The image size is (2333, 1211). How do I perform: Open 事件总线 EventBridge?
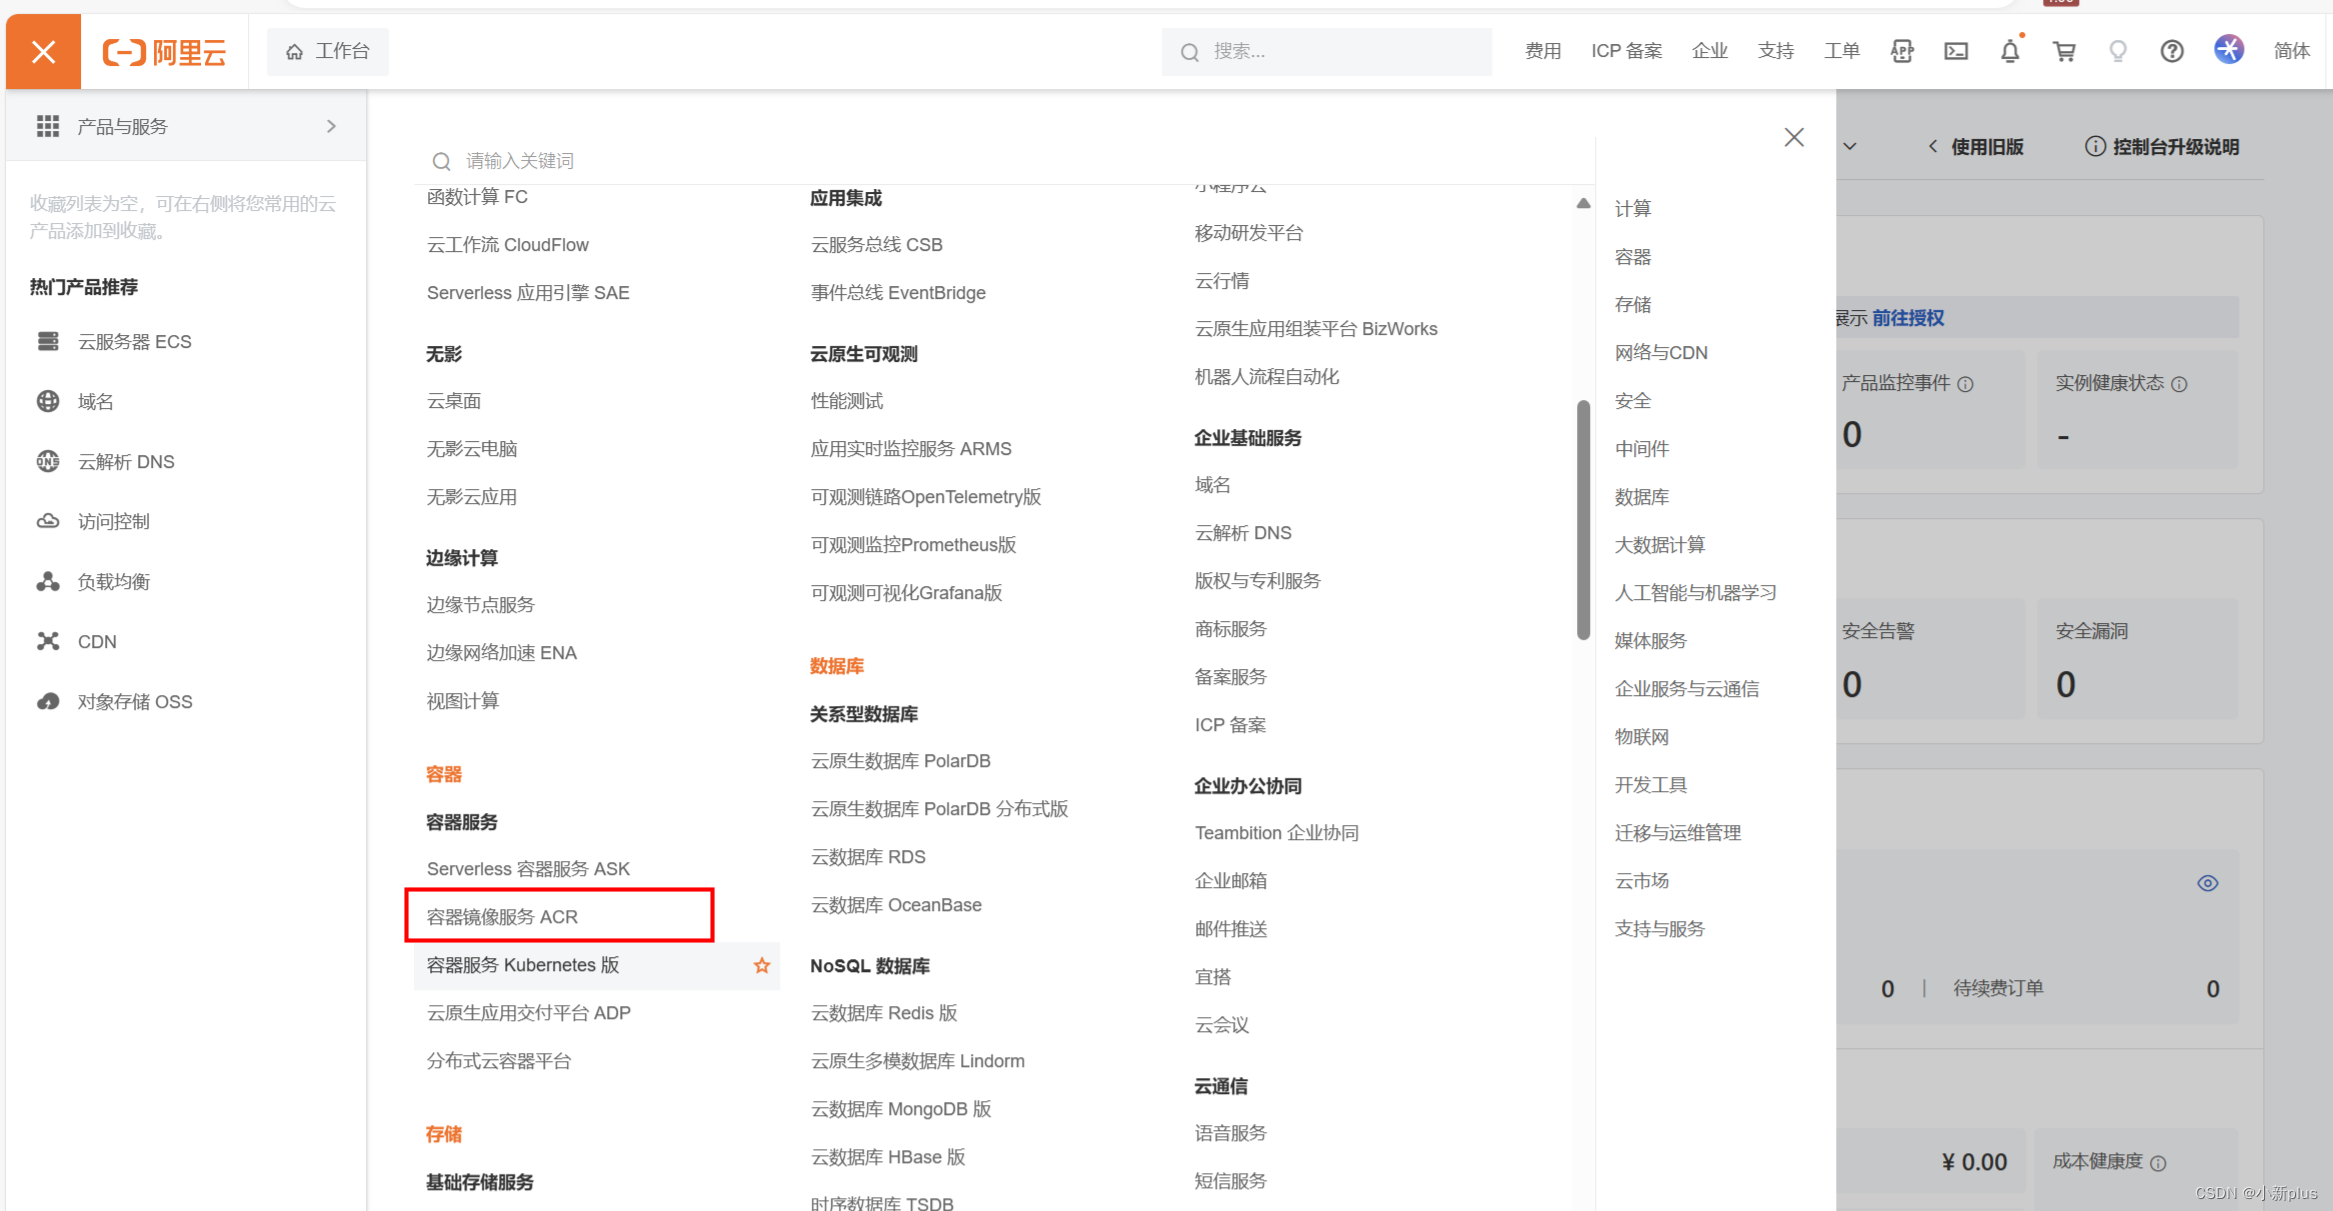(898, 292)
